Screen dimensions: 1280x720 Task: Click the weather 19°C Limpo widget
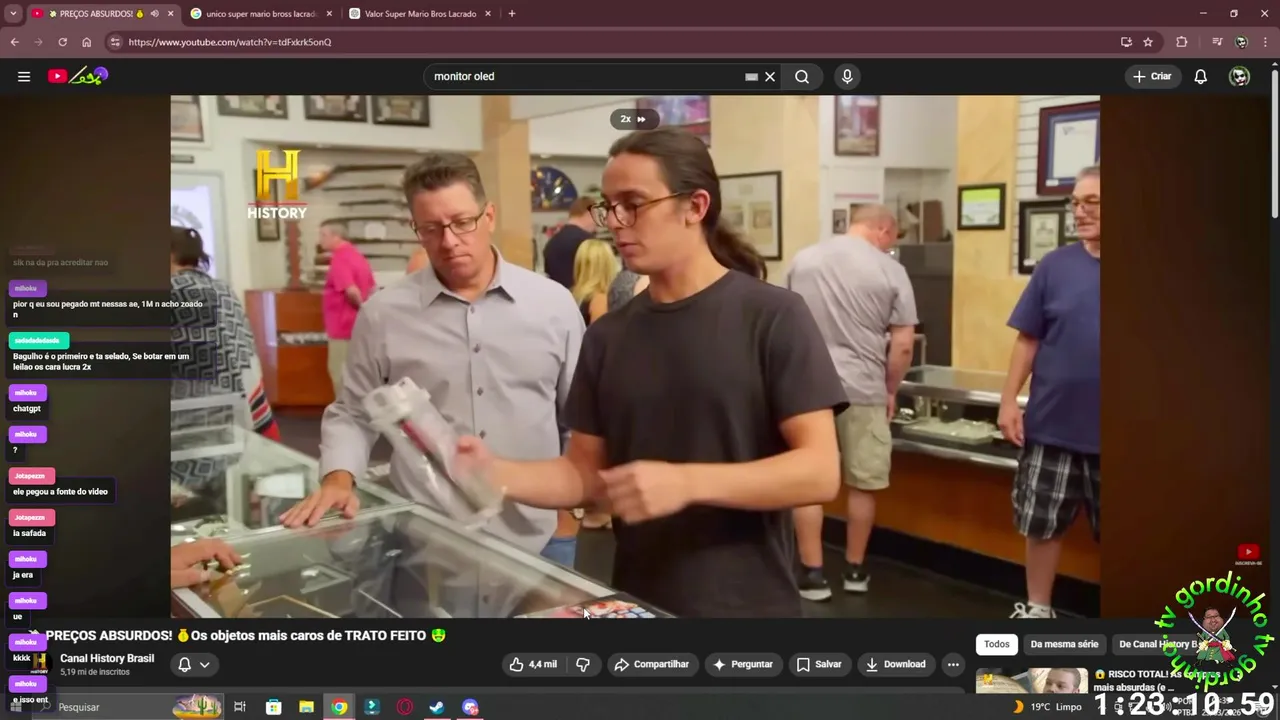(x=1048, y=706)
